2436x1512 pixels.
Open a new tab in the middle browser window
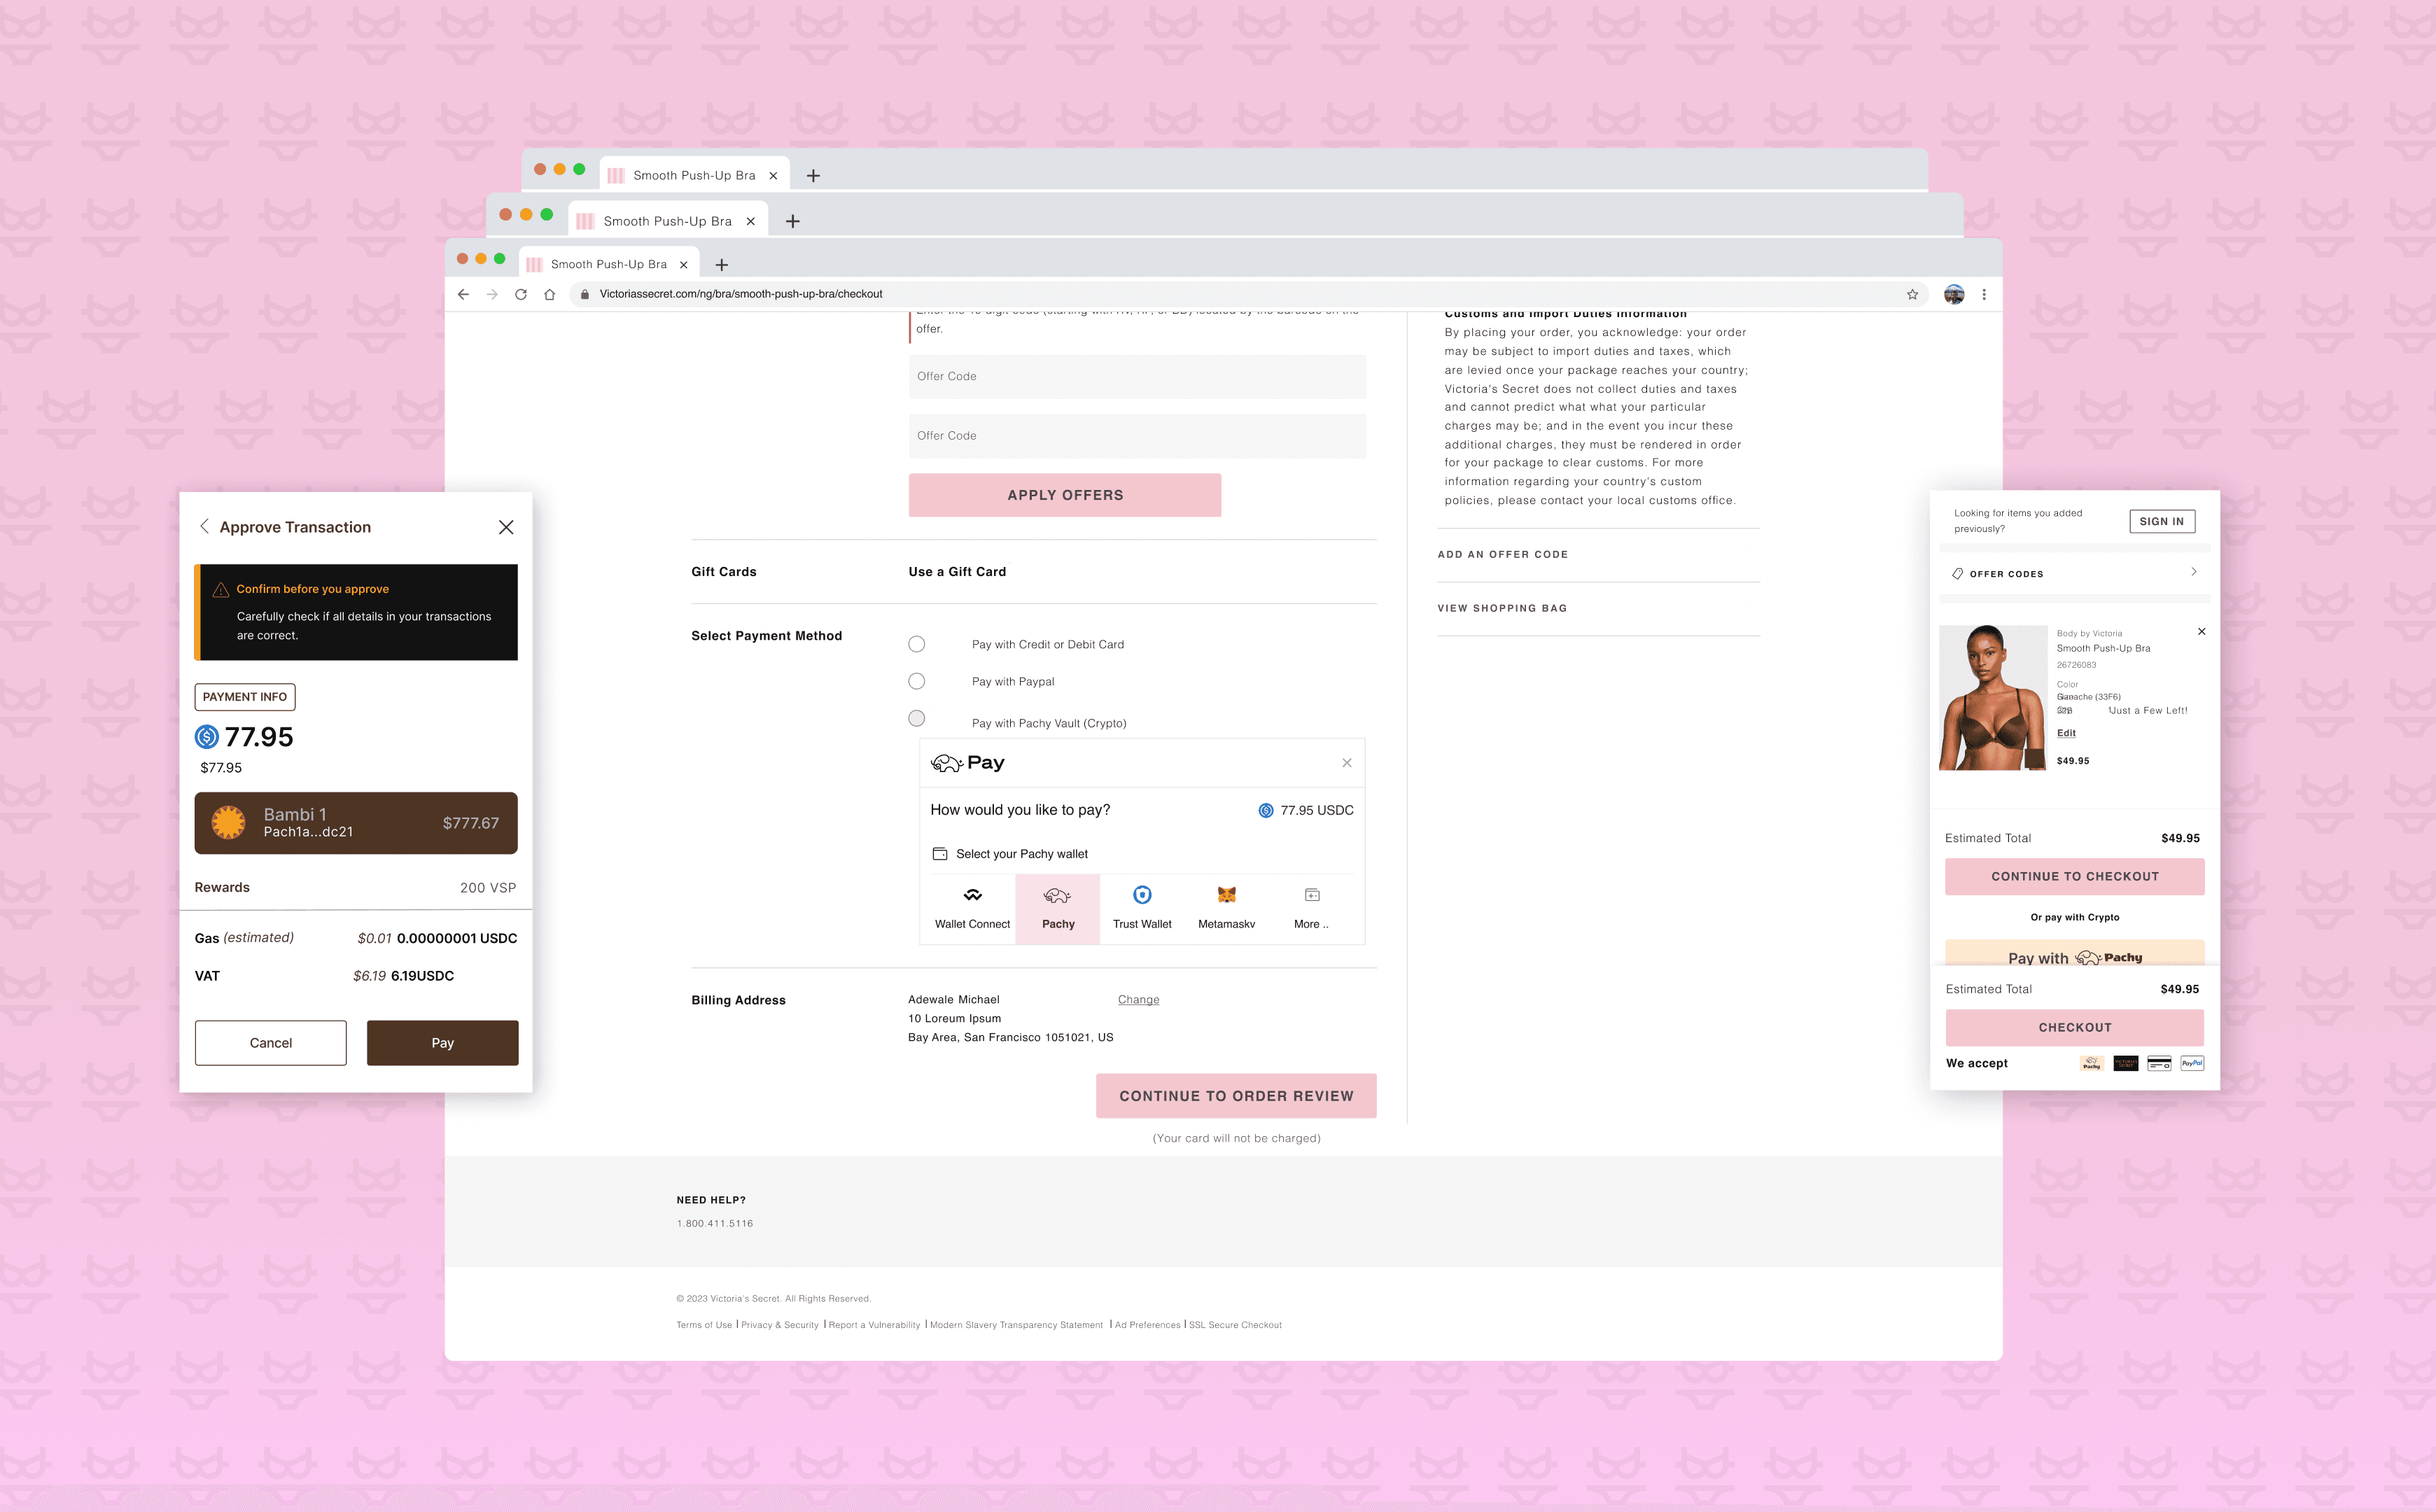coord(793,221)
